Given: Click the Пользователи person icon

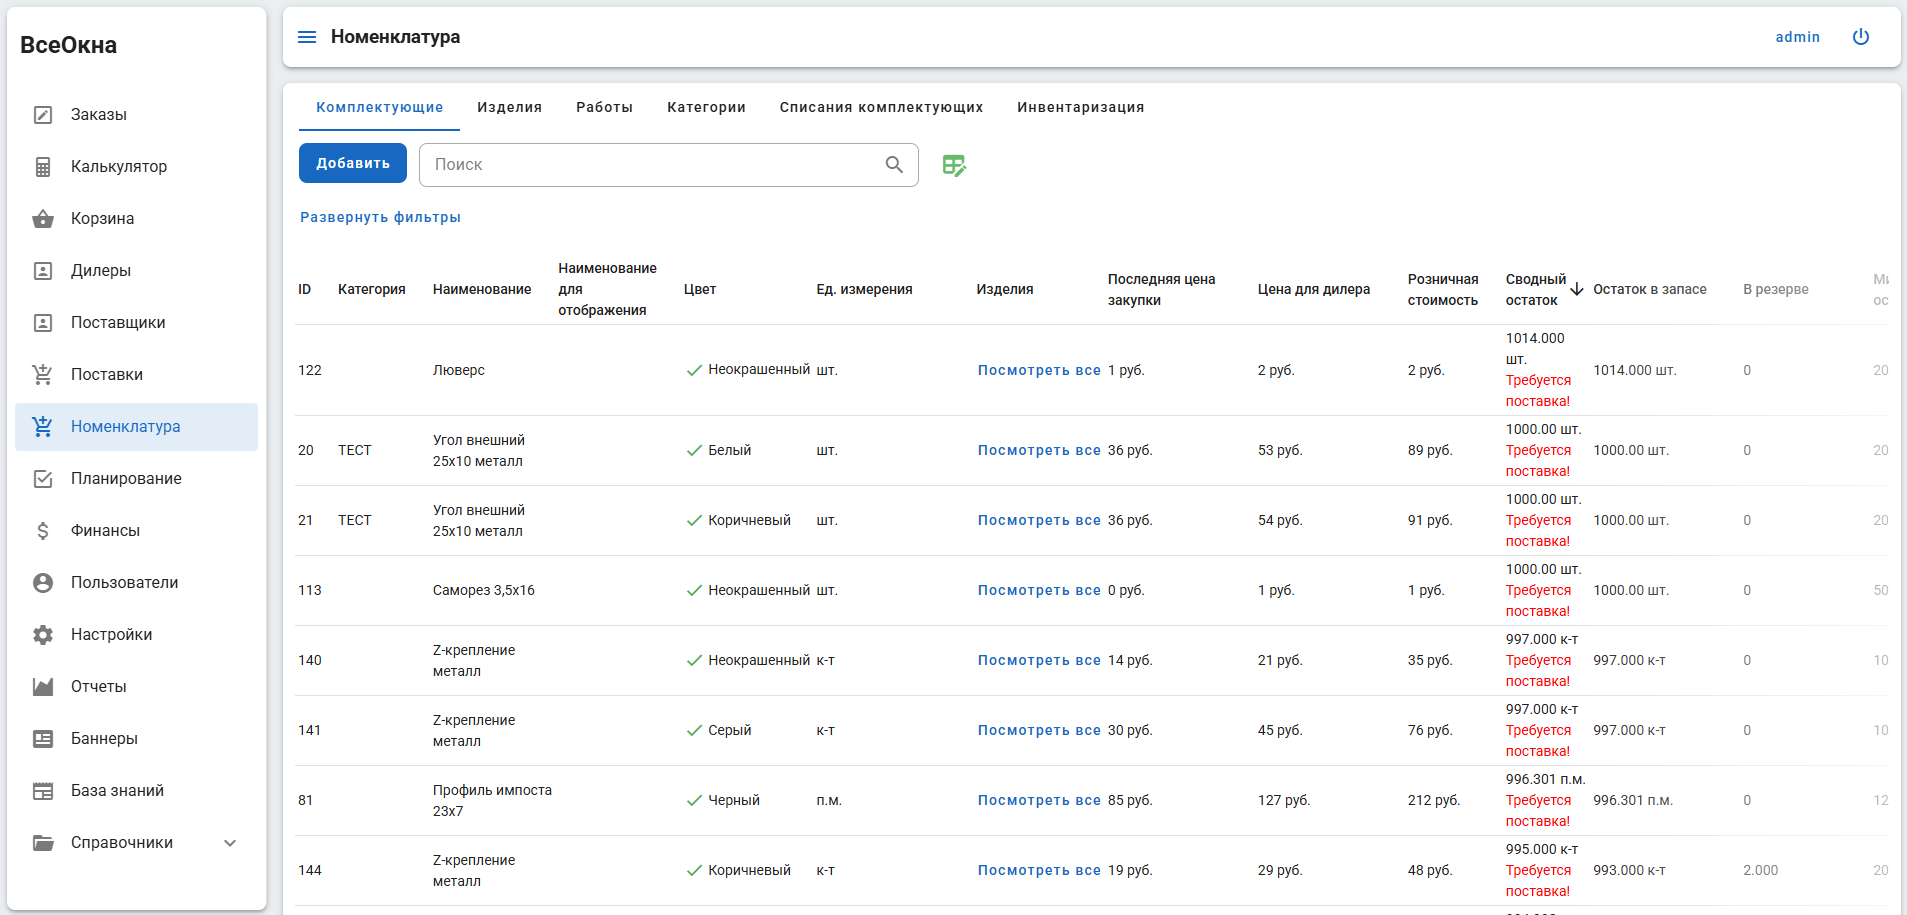Looking at the screenshot, I should click(43, 583).
